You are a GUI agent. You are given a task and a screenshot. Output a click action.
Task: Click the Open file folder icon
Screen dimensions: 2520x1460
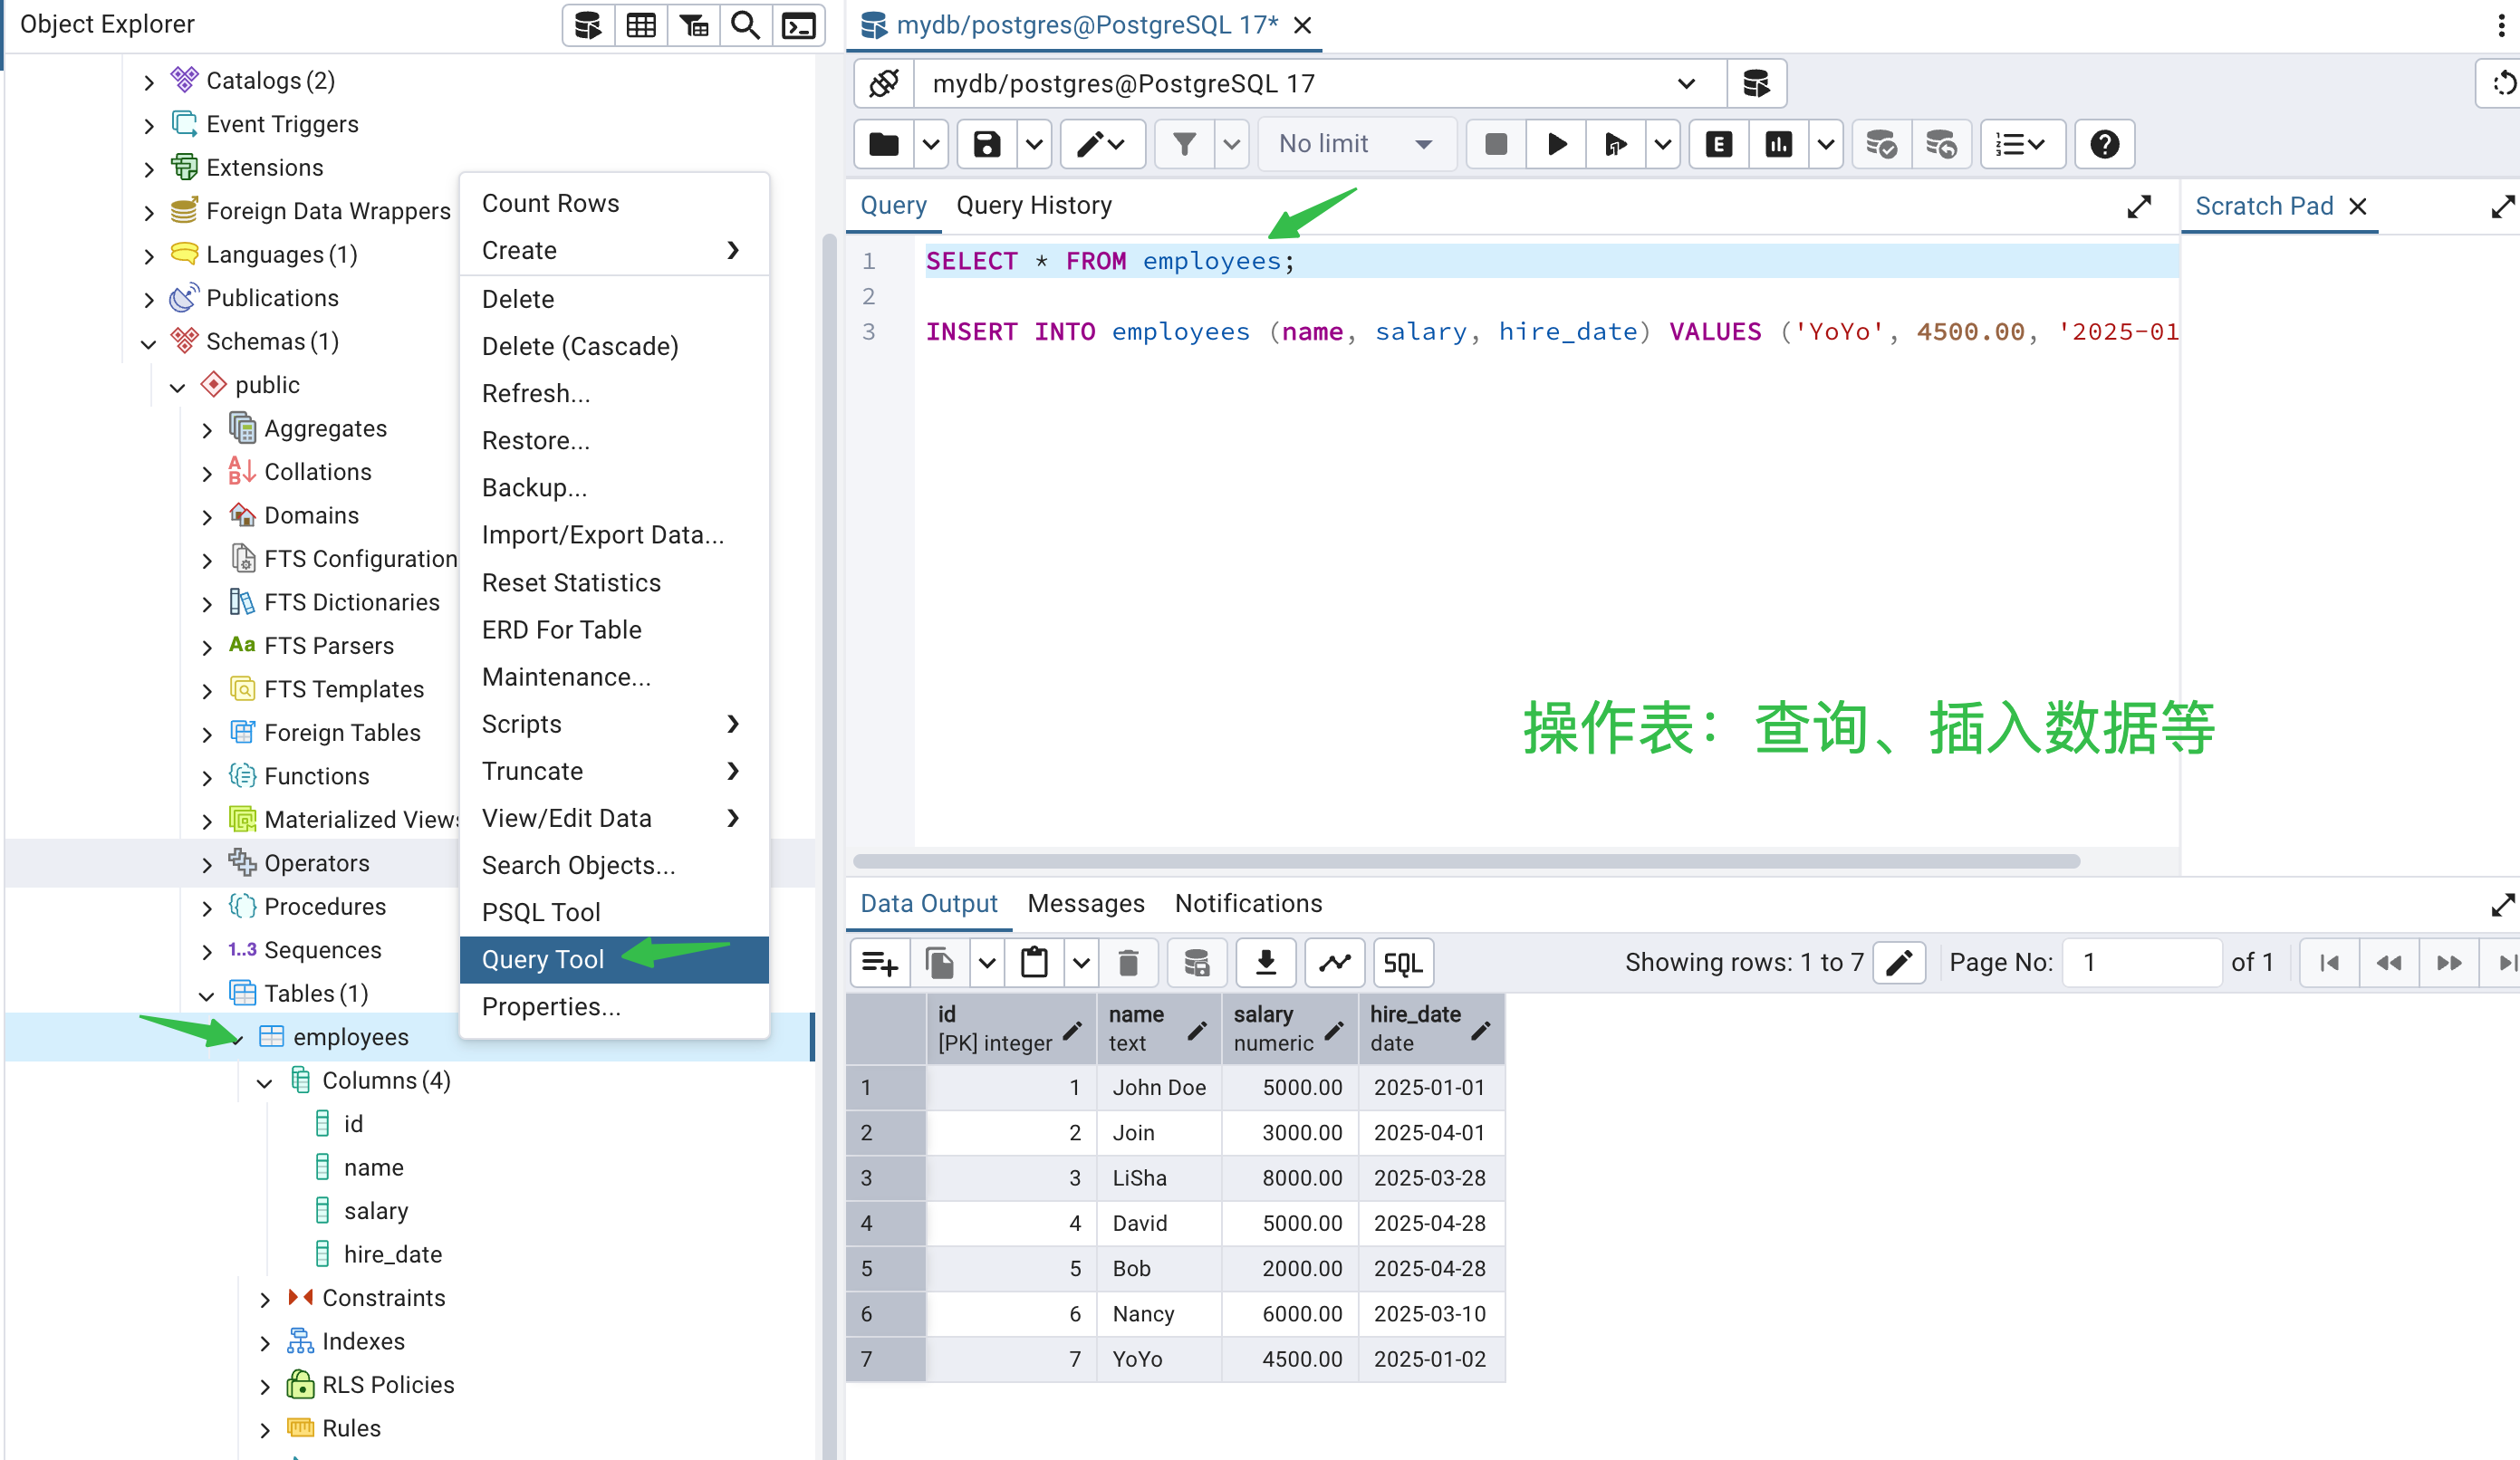tap(883, 144)
